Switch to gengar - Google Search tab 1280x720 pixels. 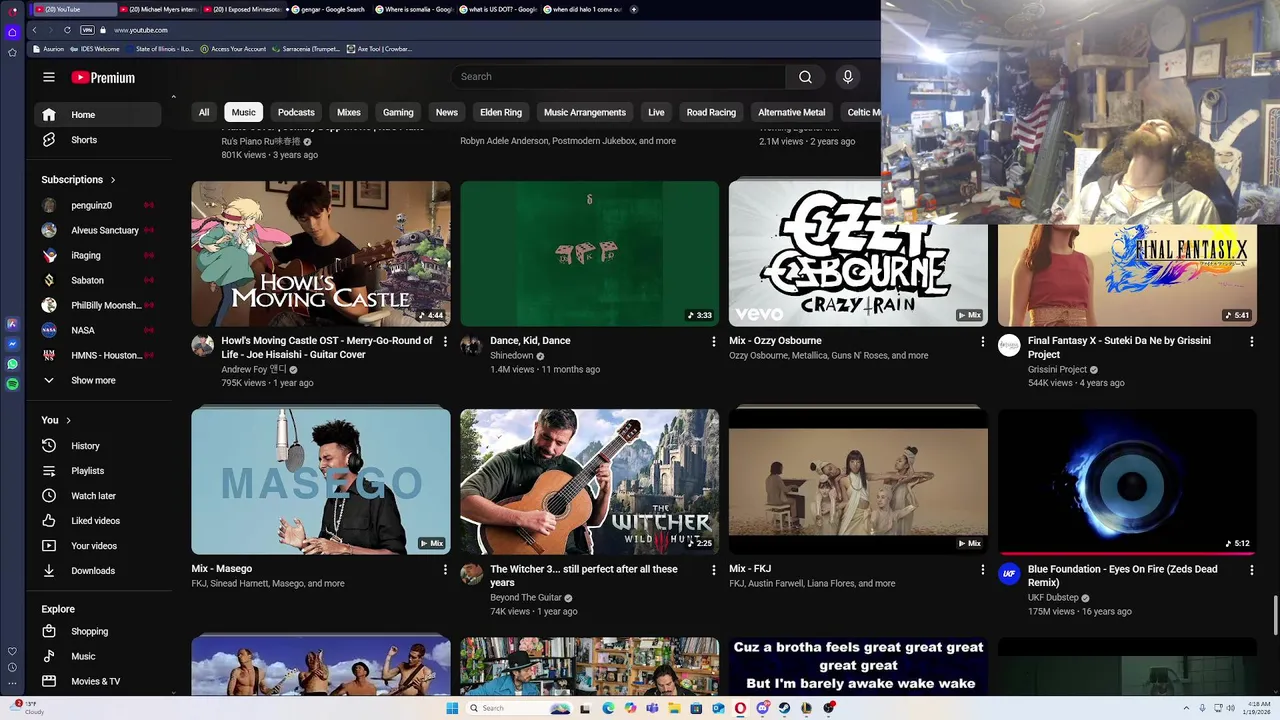330,9
